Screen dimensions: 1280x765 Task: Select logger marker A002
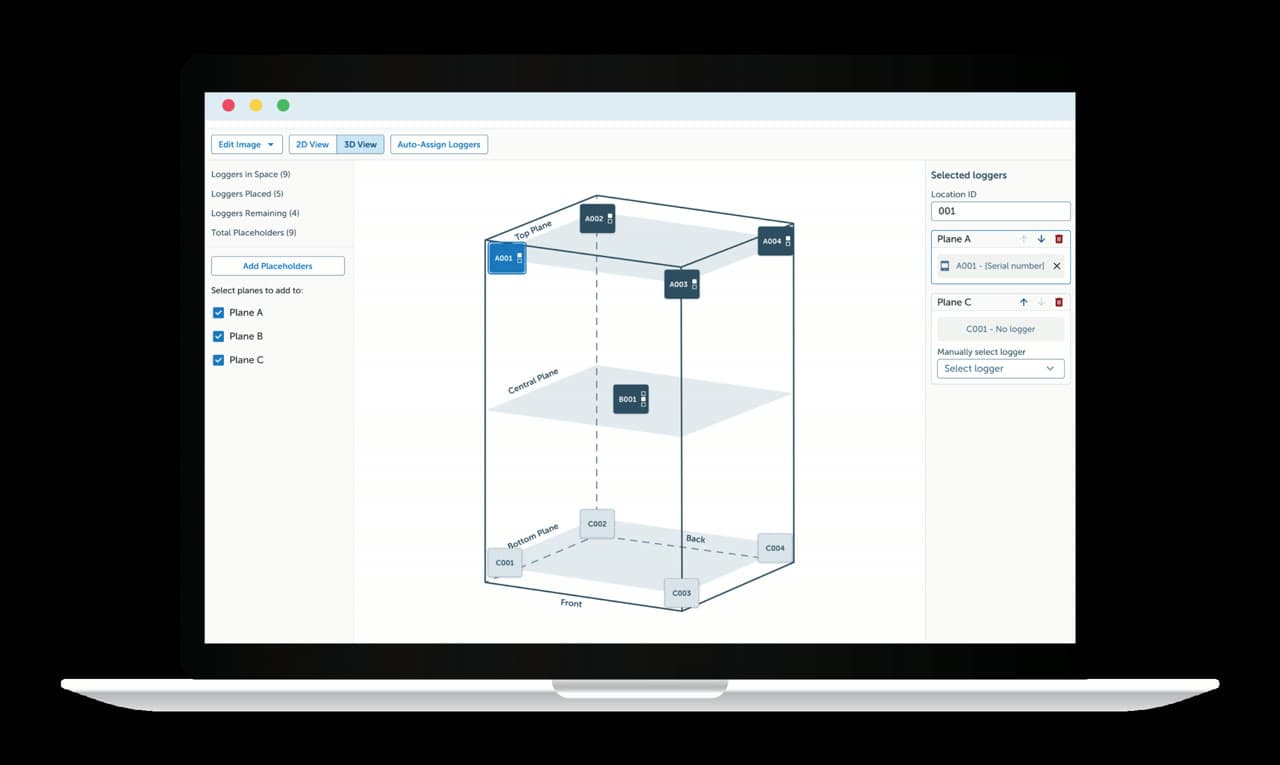pyautogui.click(x=596, y=218)
